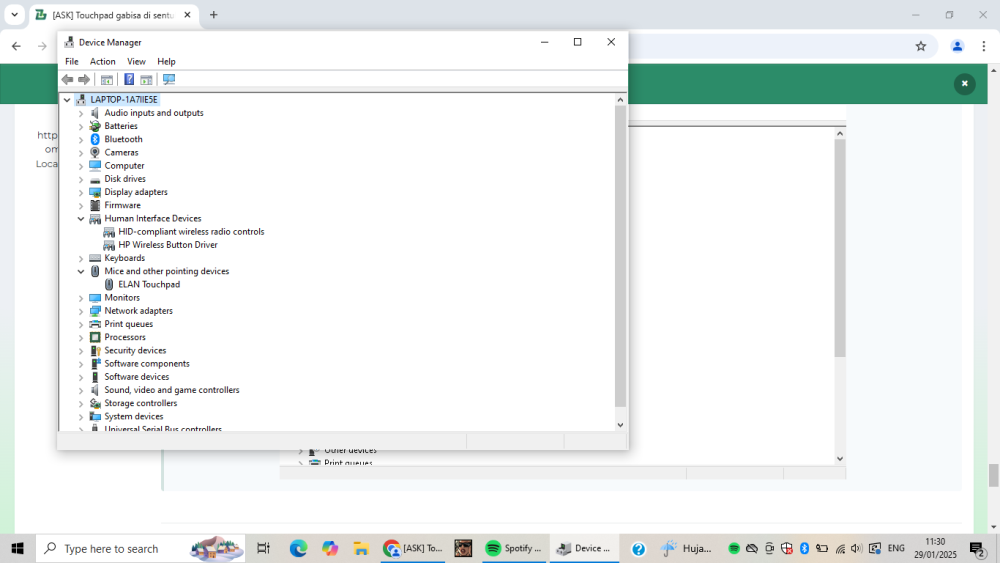Select the Firmware category icon
Screen dimensions: 1000x563
[x=95, y=205]
